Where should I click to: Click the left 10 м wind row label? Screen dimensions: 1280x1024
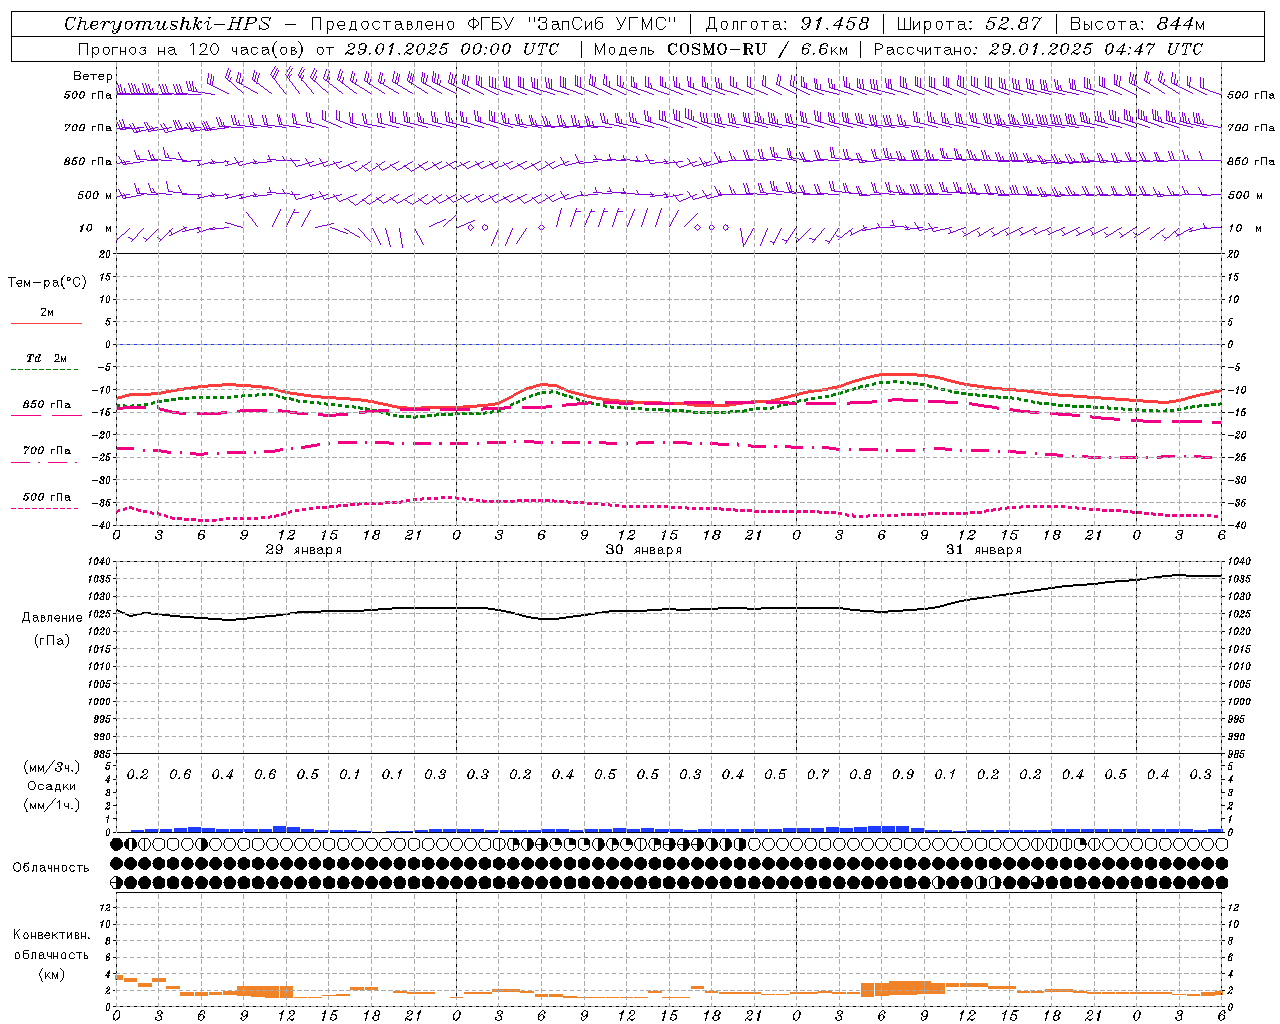click(95, 228)
